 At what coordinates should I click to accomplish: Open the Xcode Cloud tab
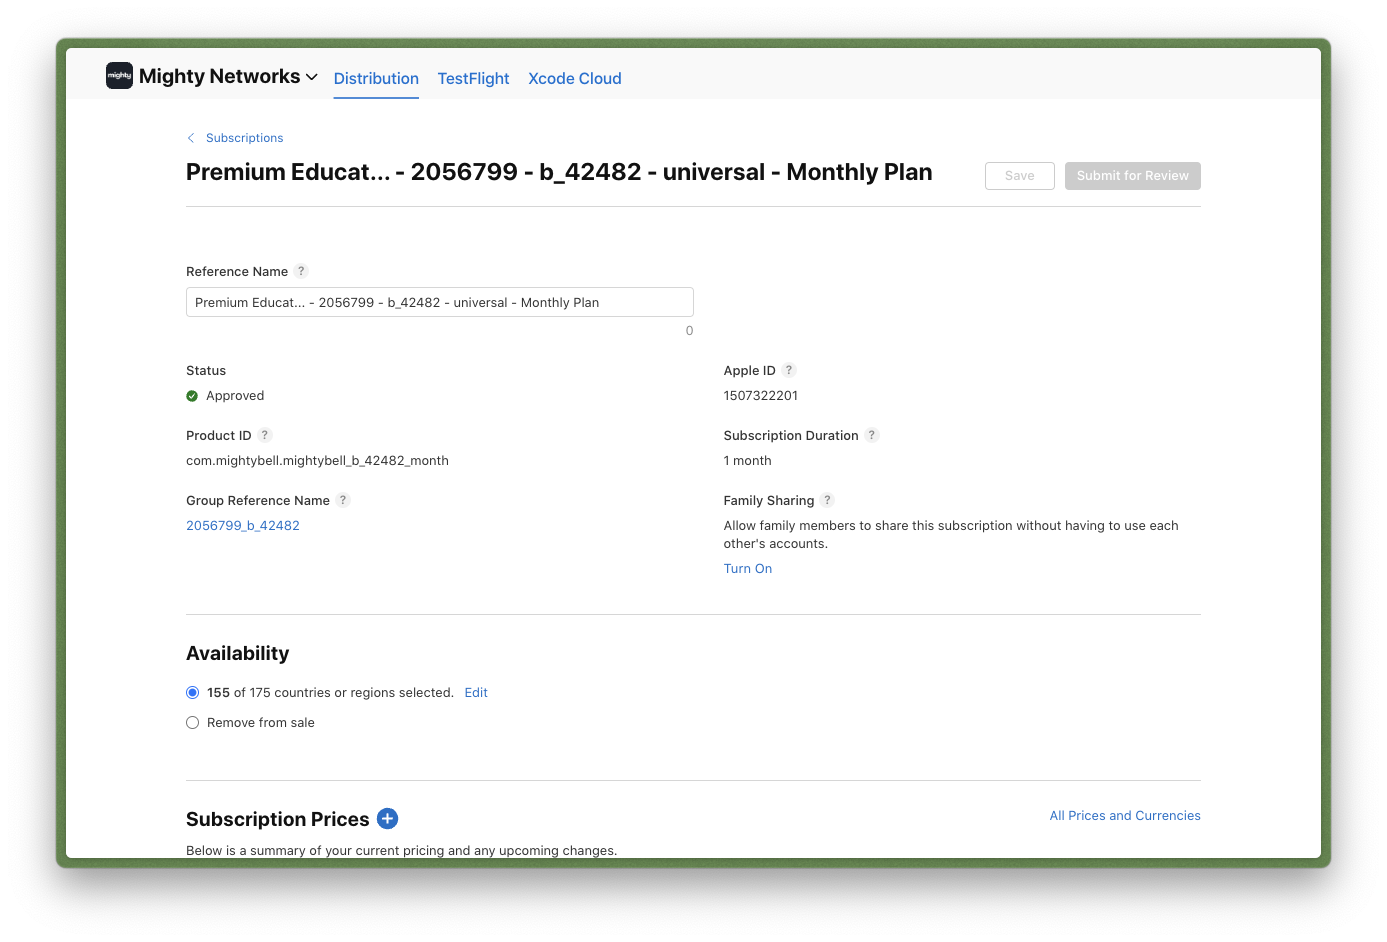tap(575, 78)
